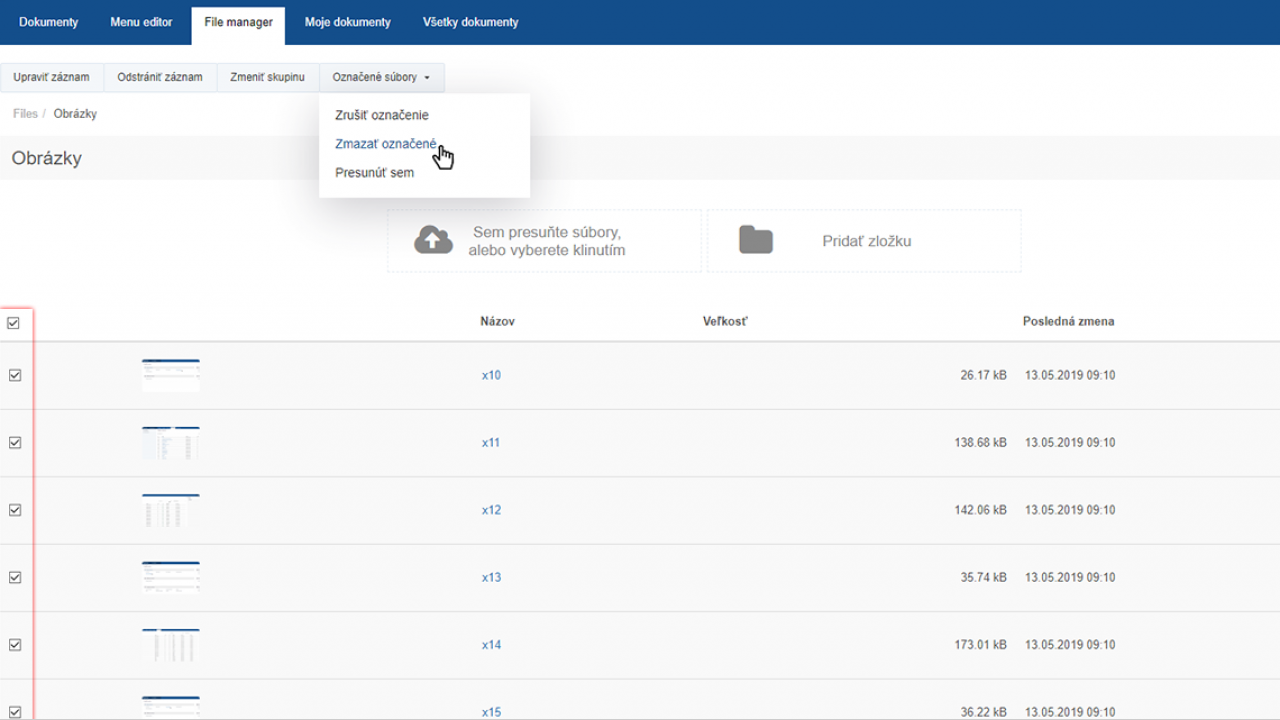
Task: Open the Všetky dokumenty tab
Action: point(470,22)
